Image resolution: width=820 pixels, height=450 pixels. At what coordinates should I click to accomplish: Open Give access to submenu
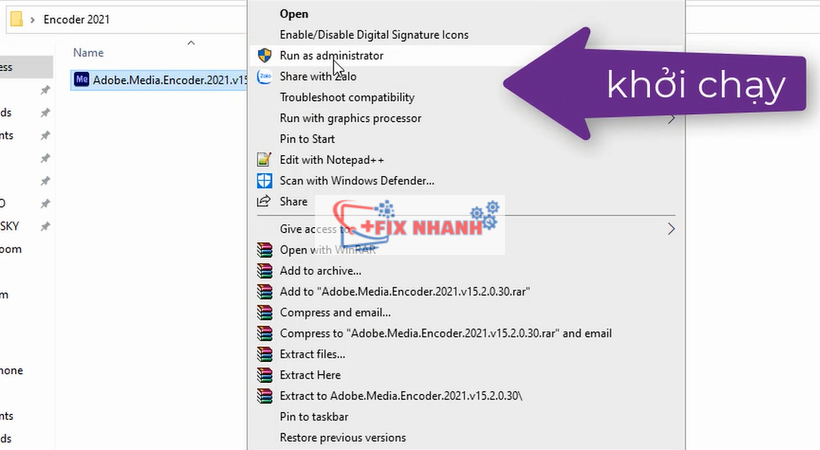[316, 229]
